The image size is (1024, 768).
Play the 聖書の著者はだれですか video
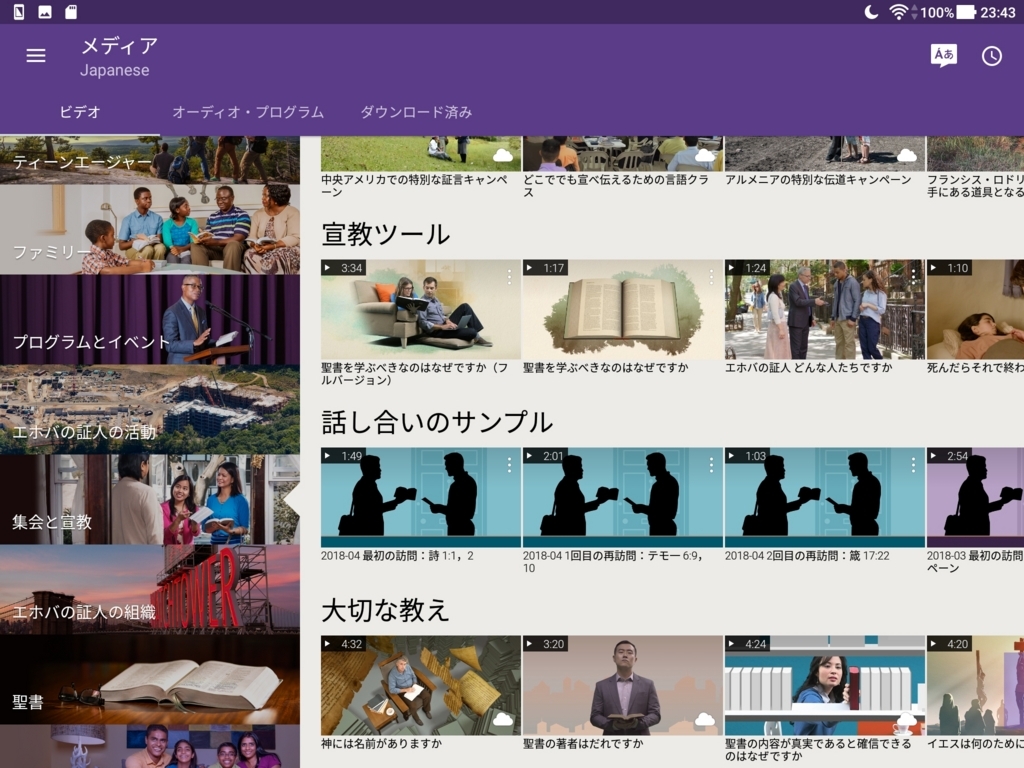pos(622,685)
